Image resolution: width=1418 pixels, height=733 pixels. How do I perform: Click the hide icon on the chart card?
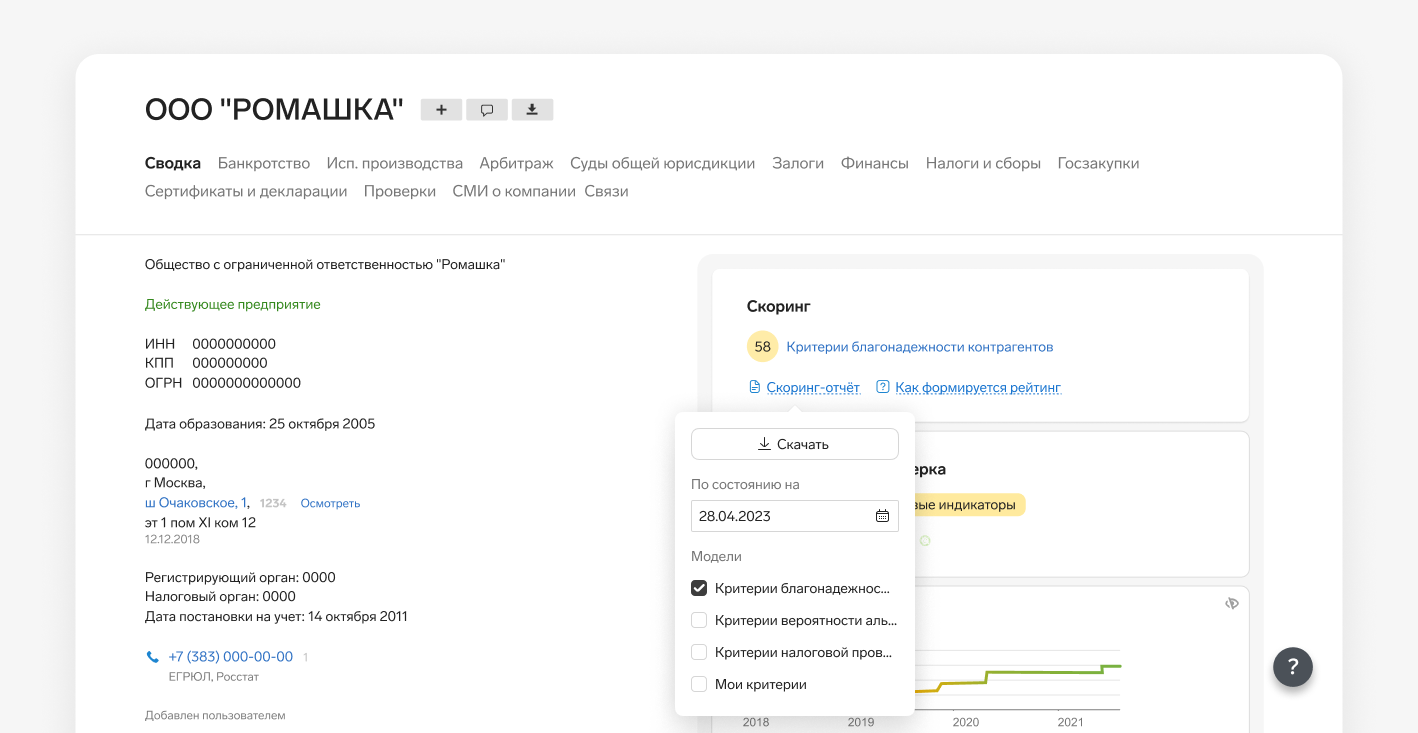click(1231, 603)
